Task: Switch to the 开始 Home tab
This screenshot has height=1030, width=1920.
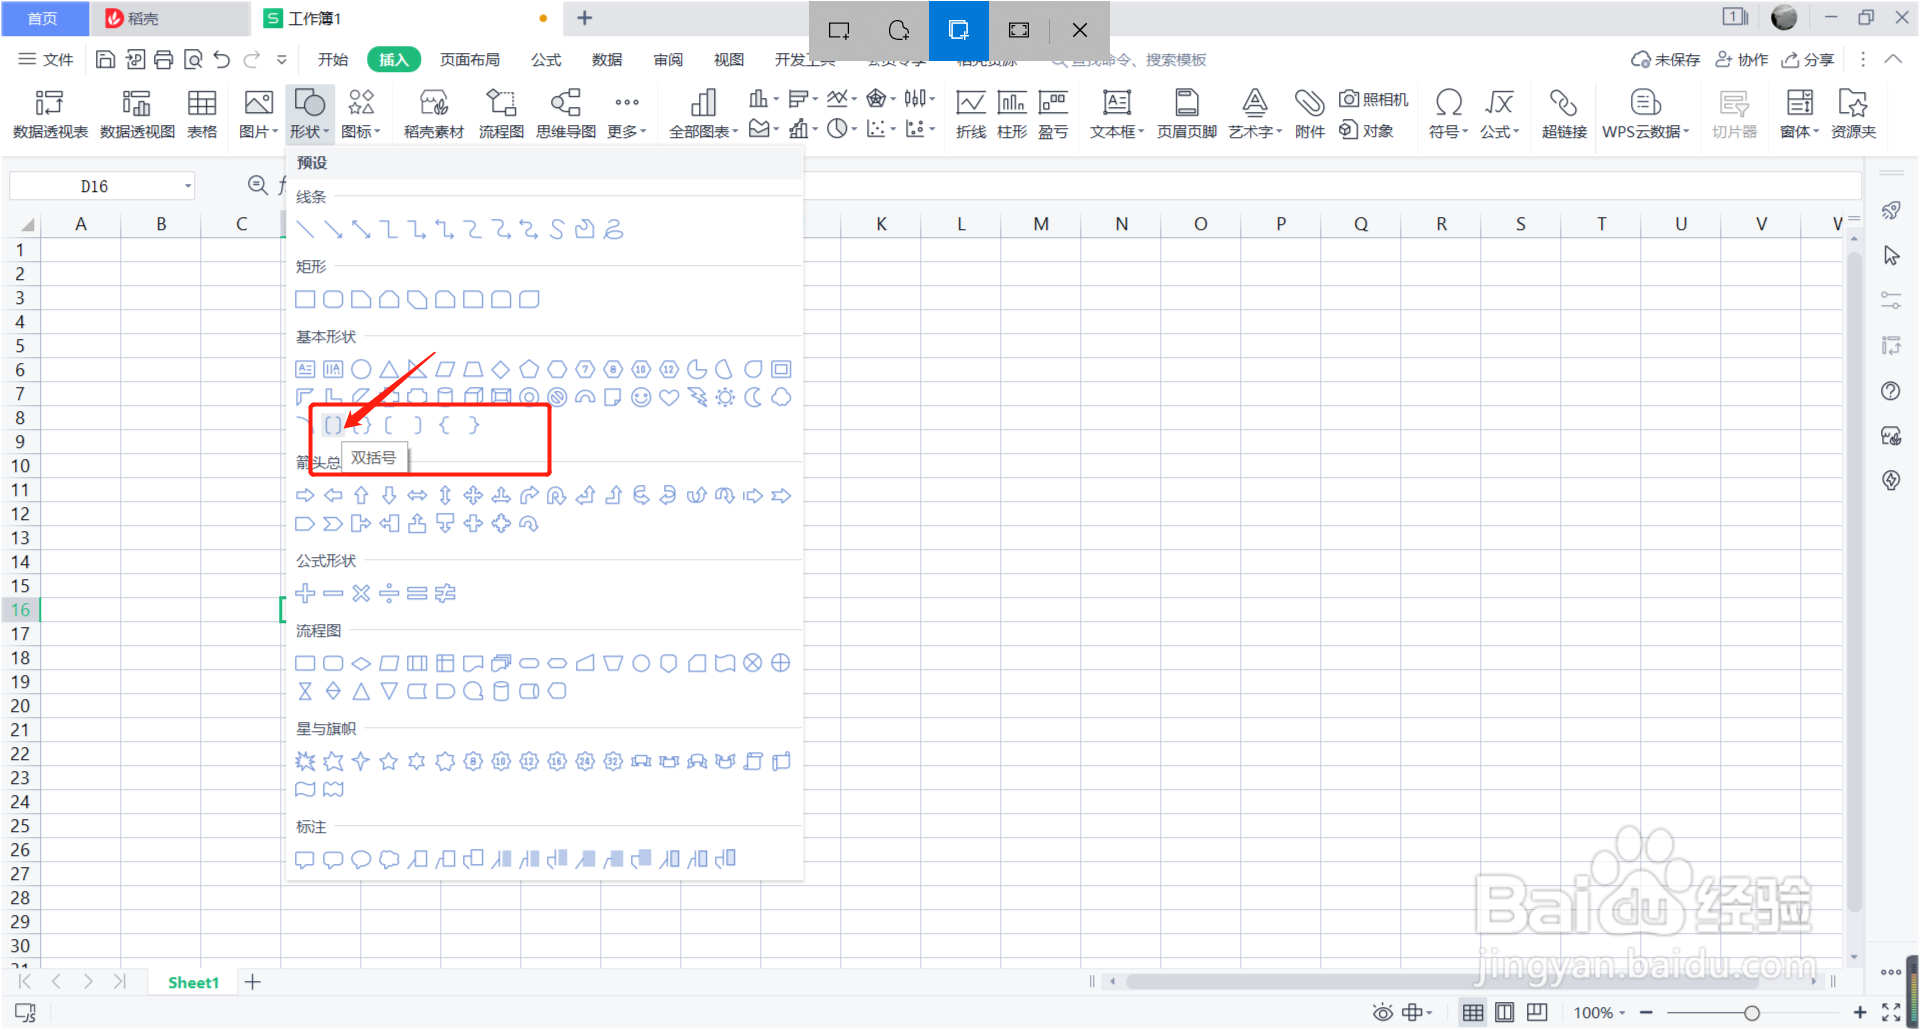Action: [333, 59]
